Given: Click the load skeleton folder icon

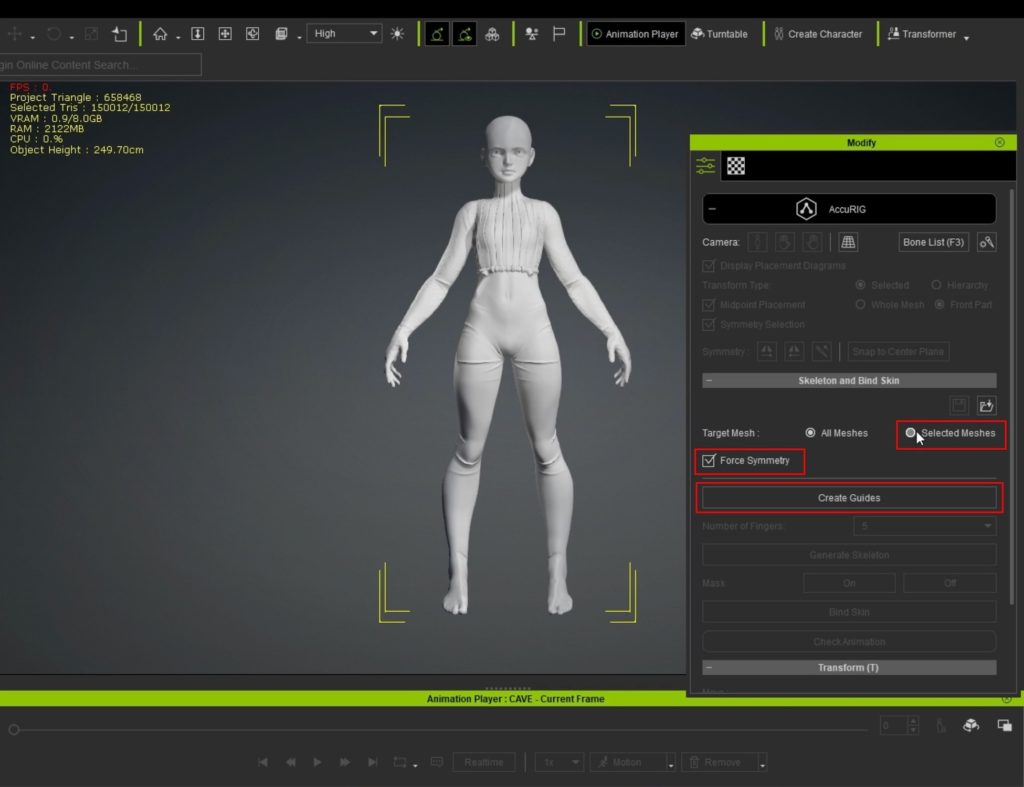Looking at the screenshot, I should click(x=987, y=405).
